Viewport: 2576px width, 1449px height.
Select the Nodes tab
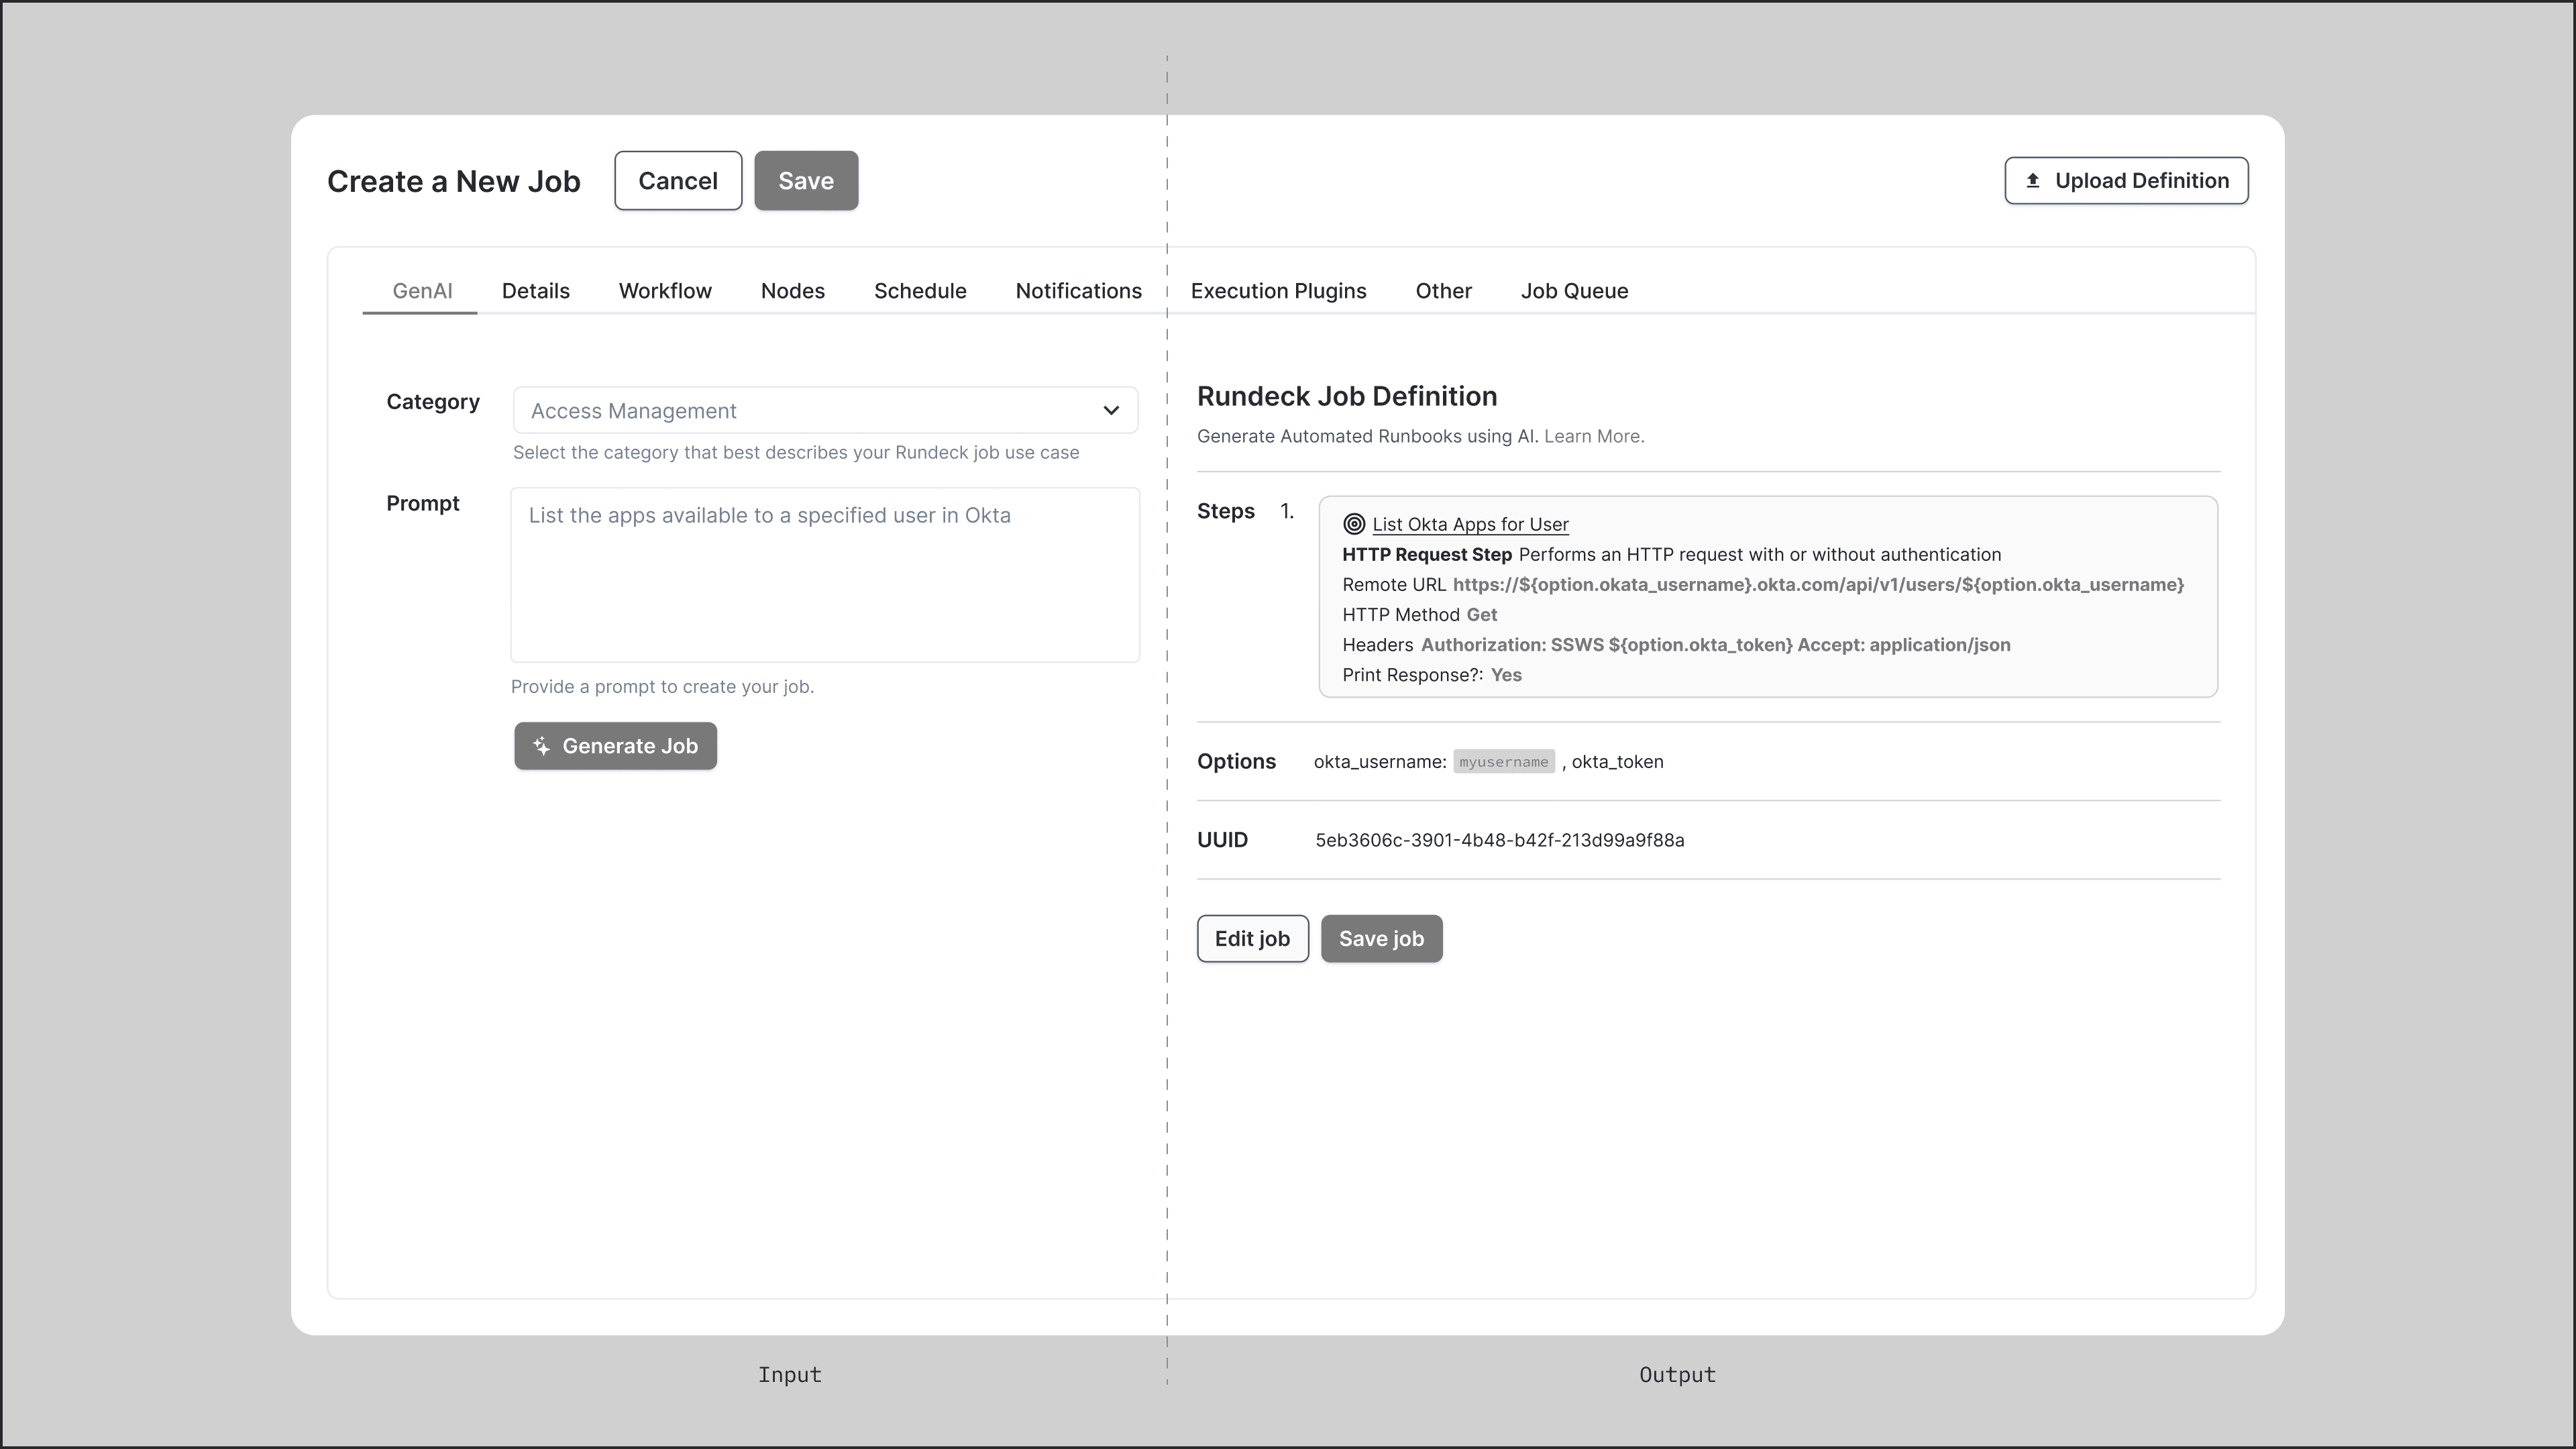pyautogui.click(x=792, y=291)
